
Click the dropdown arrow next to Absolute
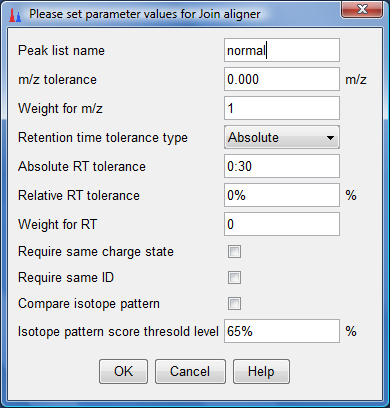coord(330,138)
